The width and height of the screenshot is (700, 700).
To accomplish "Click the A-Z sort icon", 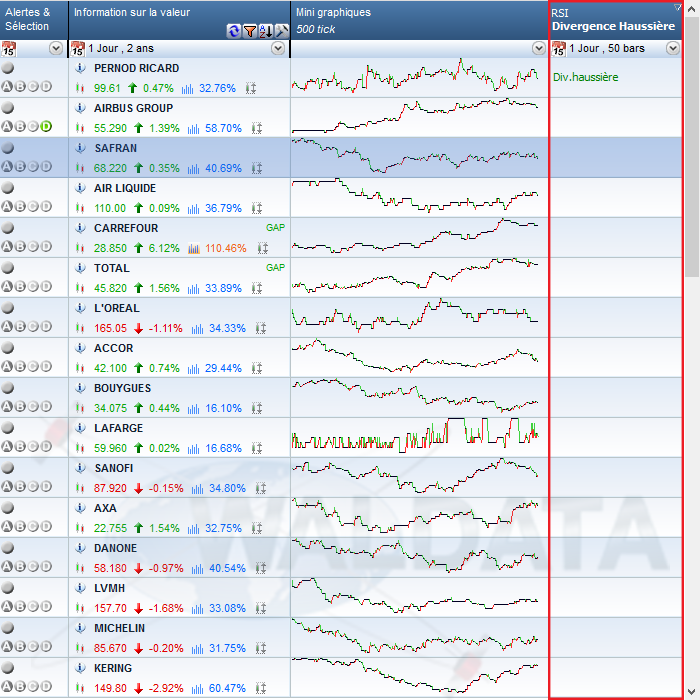I will coord(266,31).
